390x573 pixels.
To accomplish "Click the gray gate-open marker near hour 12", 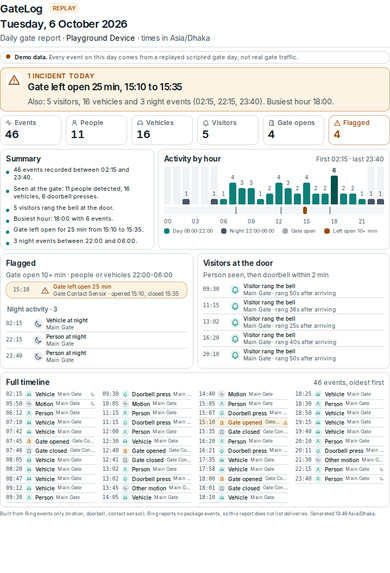I will (x=281, y=210).
